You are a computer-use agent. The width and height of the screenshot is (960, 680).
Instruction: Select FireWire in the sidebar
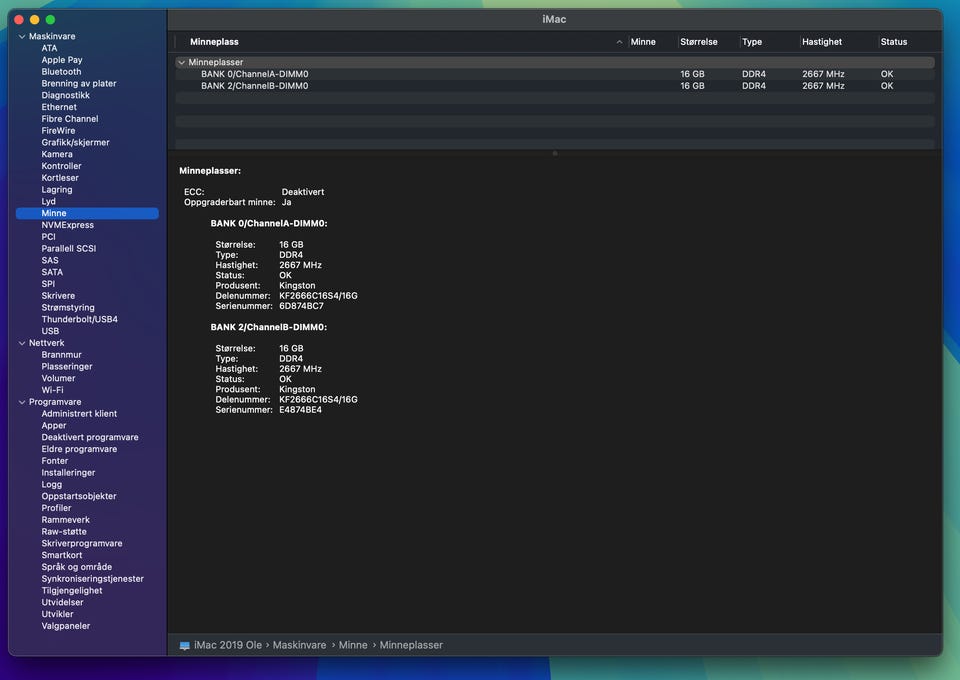(59, 131)
